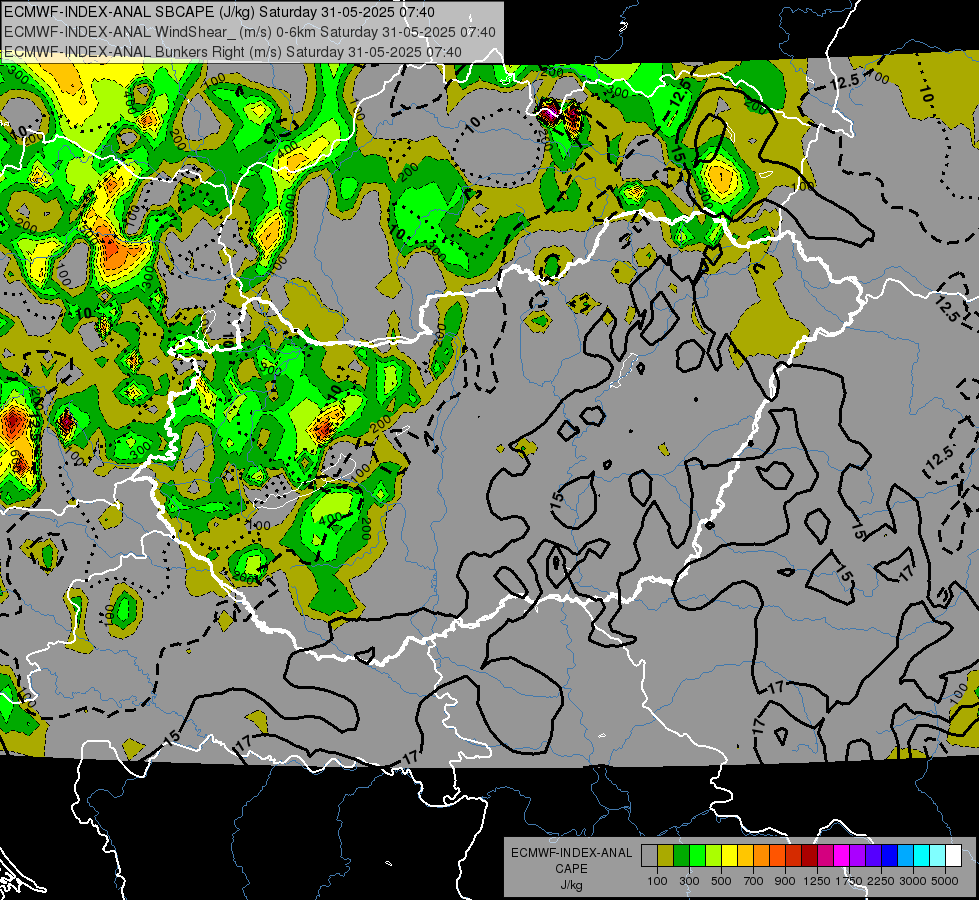The width and height of the screenshot is (979, 900).
Task: Select the gray swatch in CAPE legend
Action: click(649, 855)
